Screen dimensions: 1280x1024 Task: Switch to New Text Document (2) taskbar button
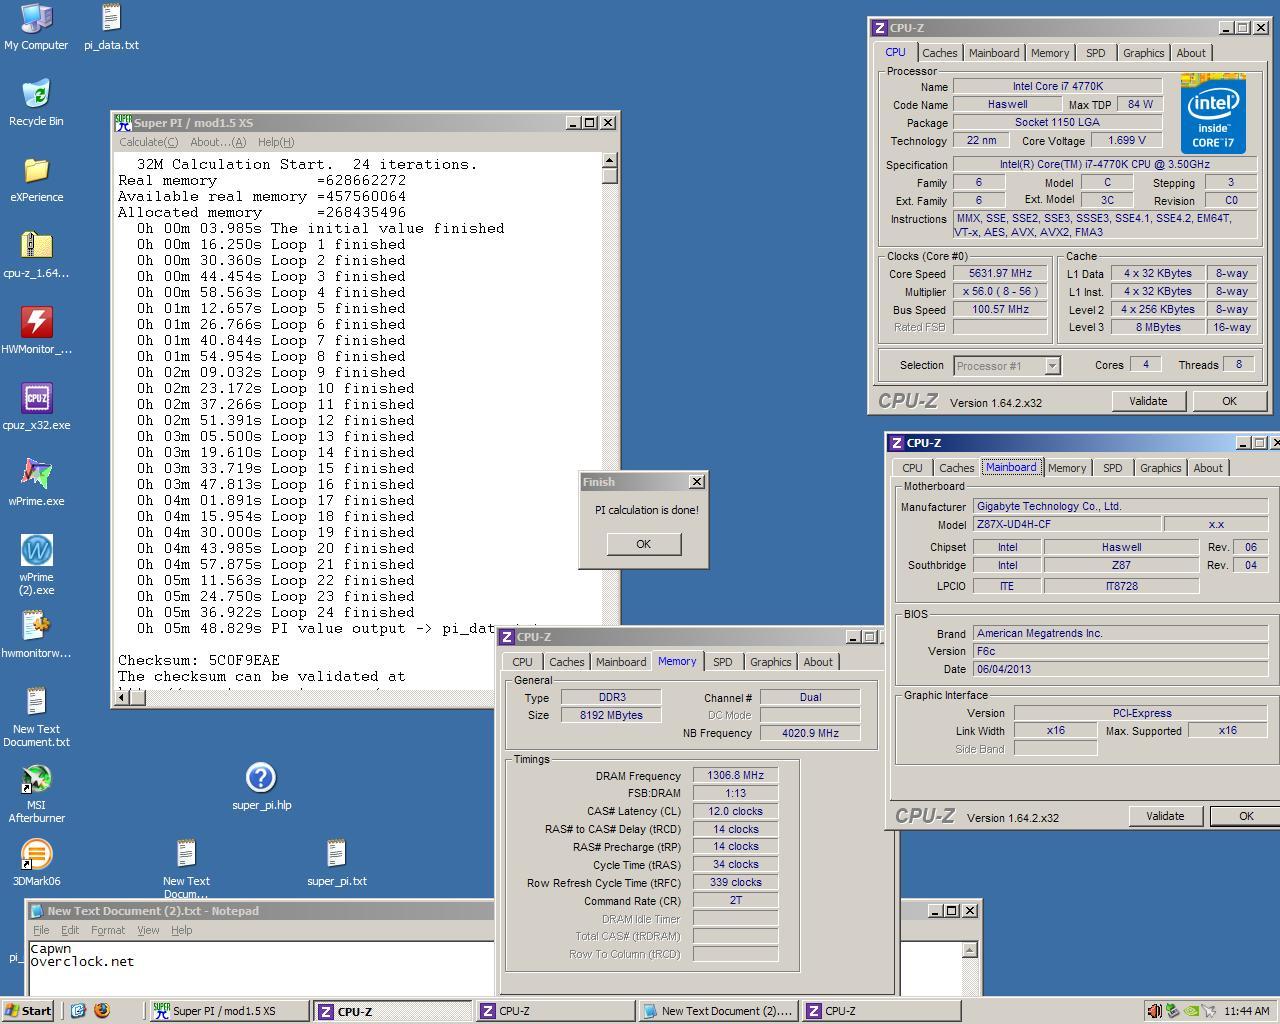click(x=719, y=1011)
